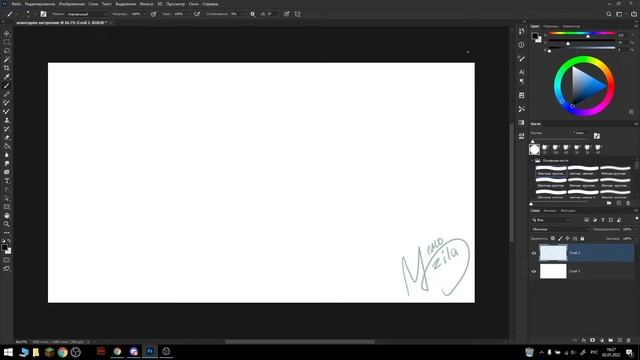Toggle brush settings panel in options bar

pos(43,14)
